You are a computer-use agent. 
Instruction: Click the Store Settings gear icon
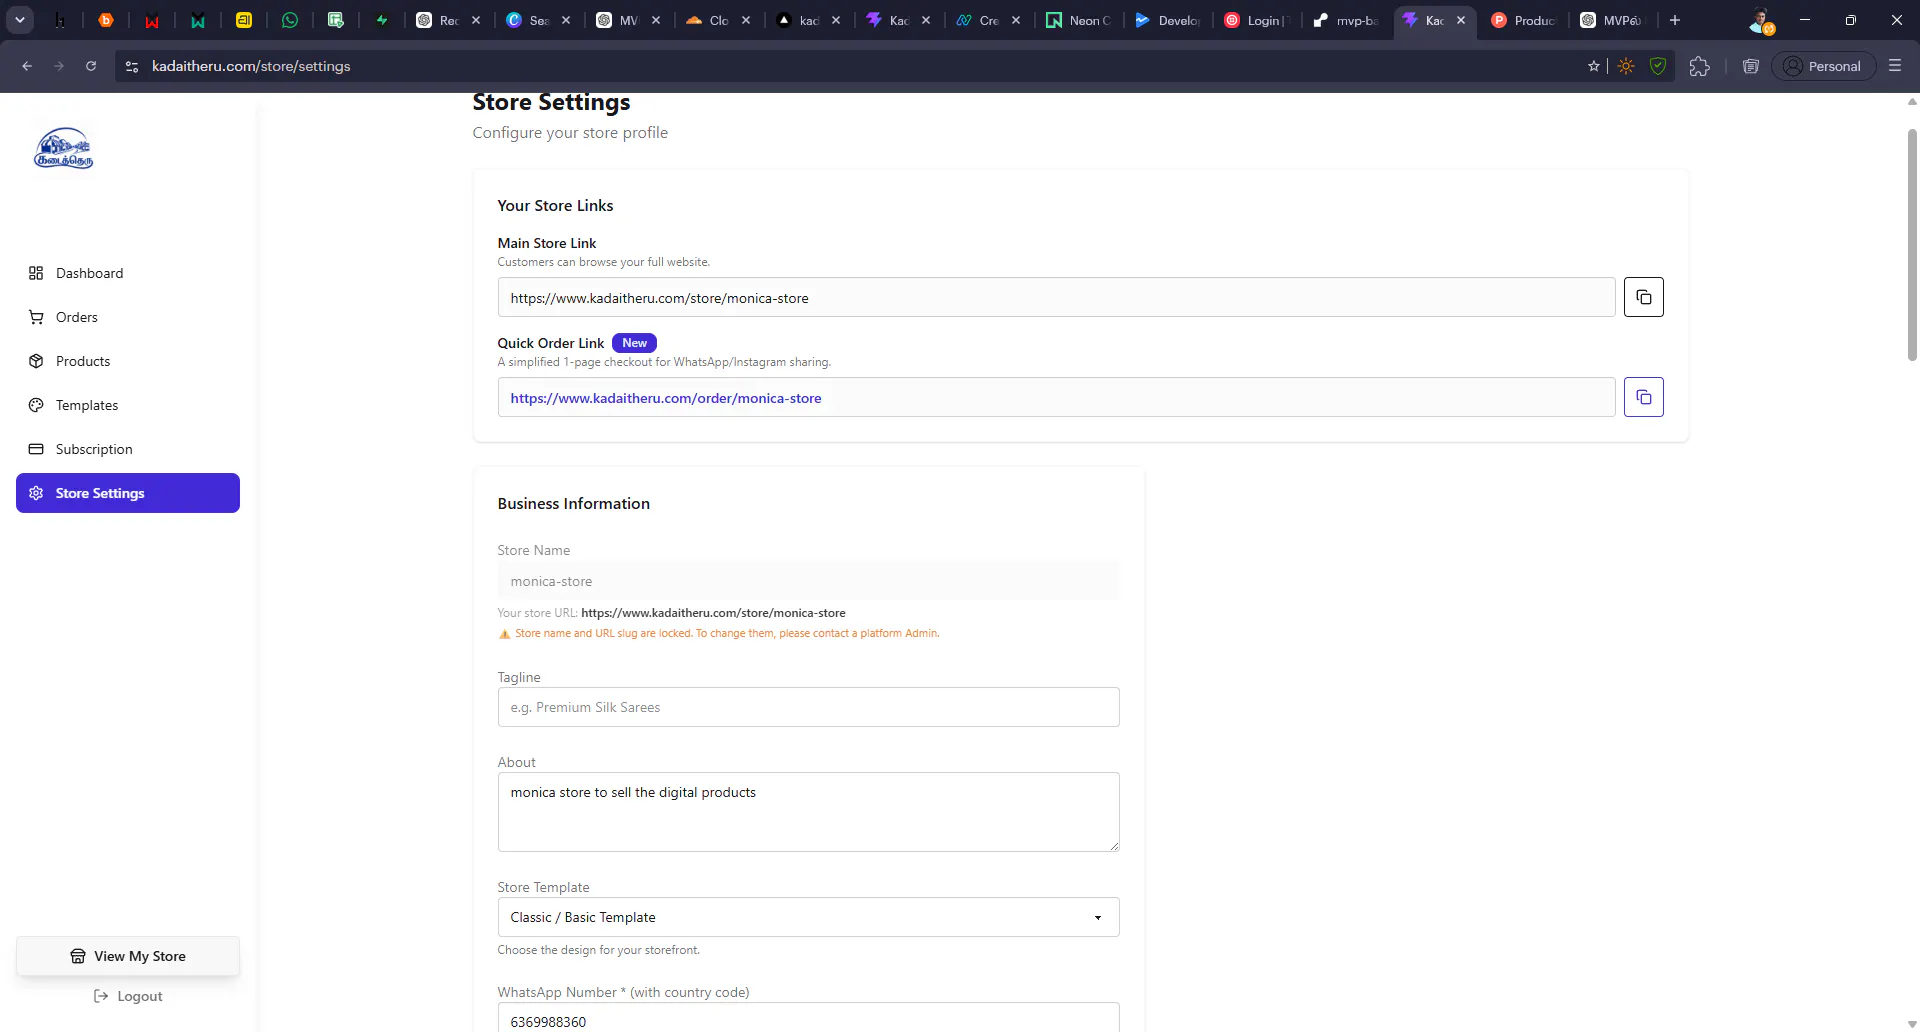coord(36,493)
